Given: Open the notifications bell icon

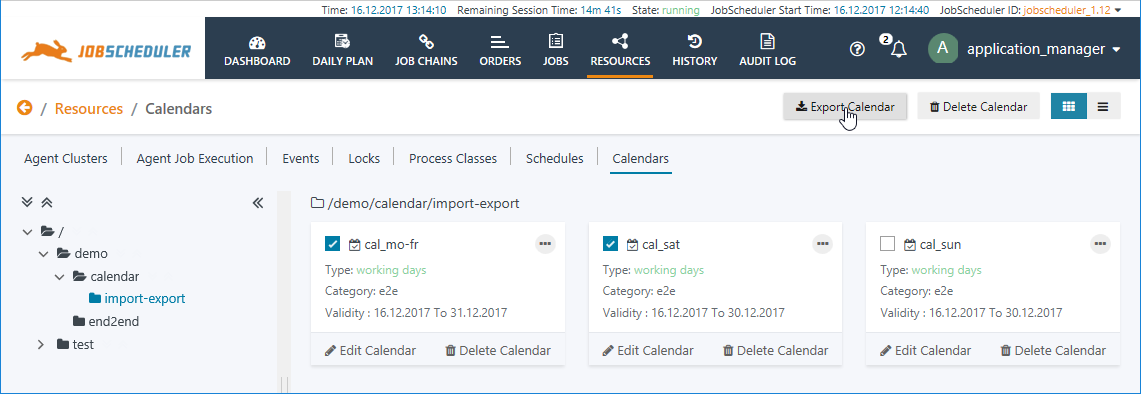Looking at the screenshot, I should (899, 50).
